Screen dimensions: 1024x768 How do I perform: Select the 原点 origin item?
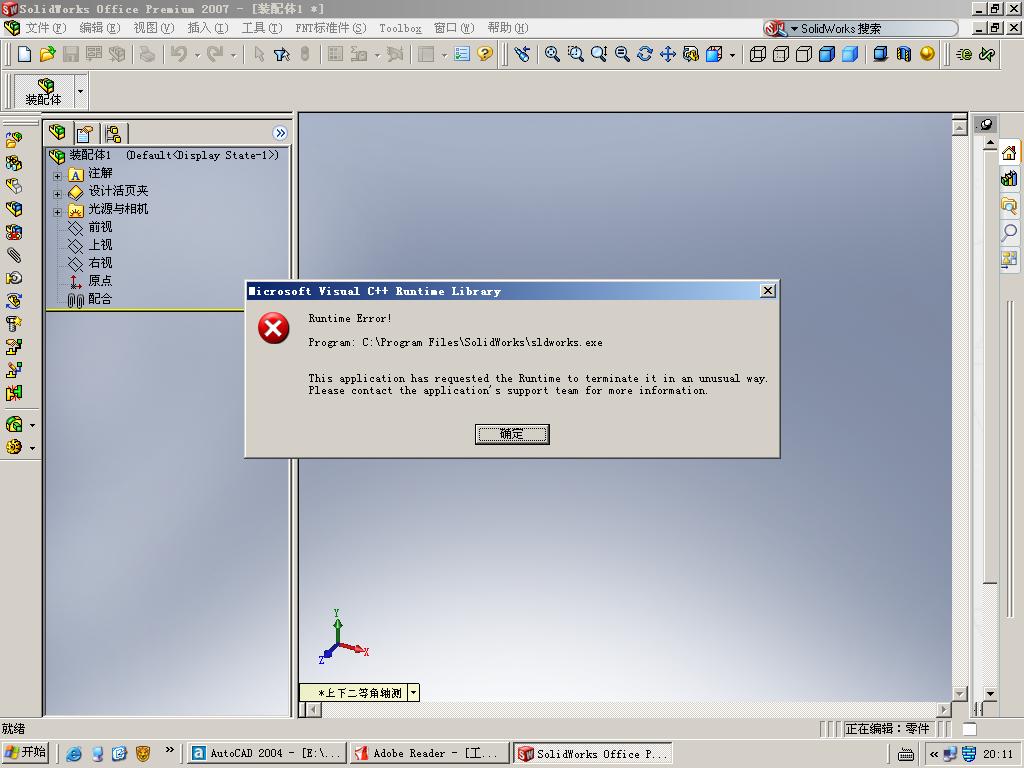[100, 281]
